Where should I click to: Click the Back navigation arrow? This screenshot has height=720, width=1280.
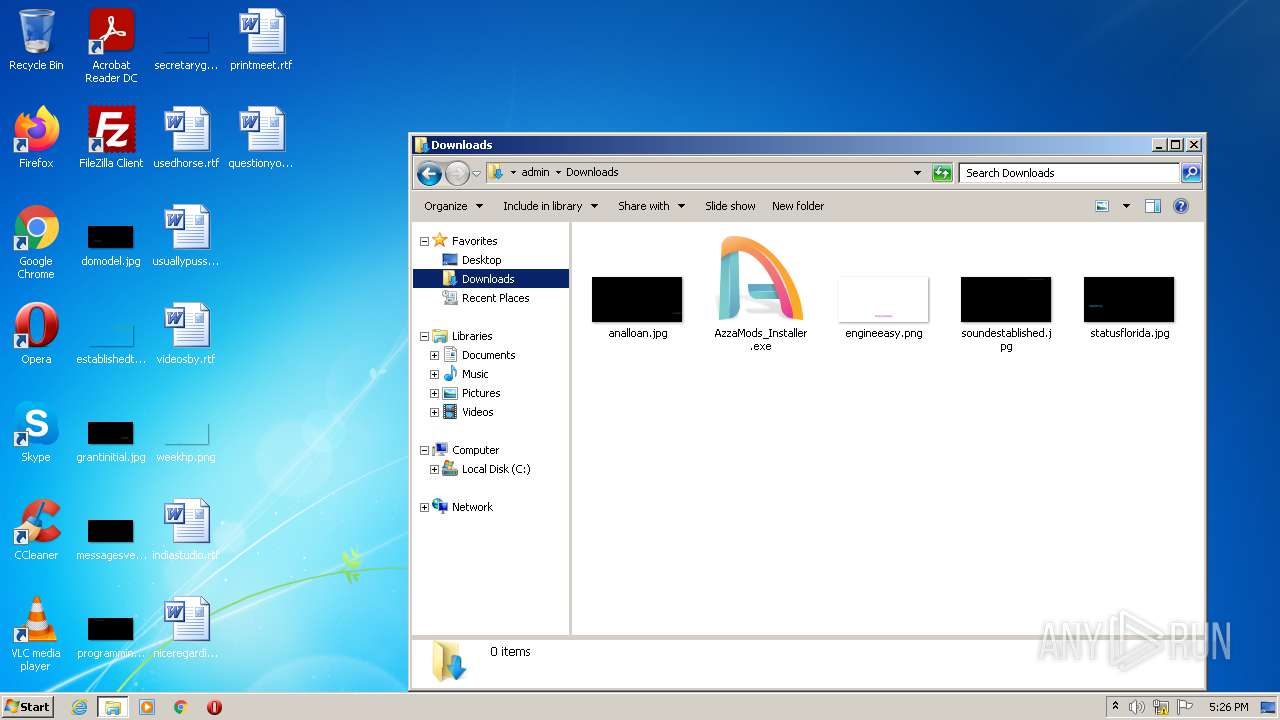pyautogui.click(x=430, y=173)
